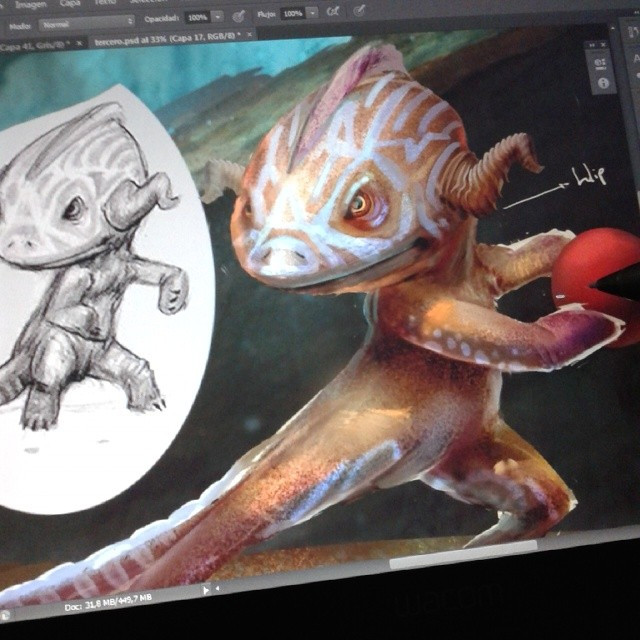Open the Modo blending mode dropdown
Screen dimensions: 640x640
point(87,23)
